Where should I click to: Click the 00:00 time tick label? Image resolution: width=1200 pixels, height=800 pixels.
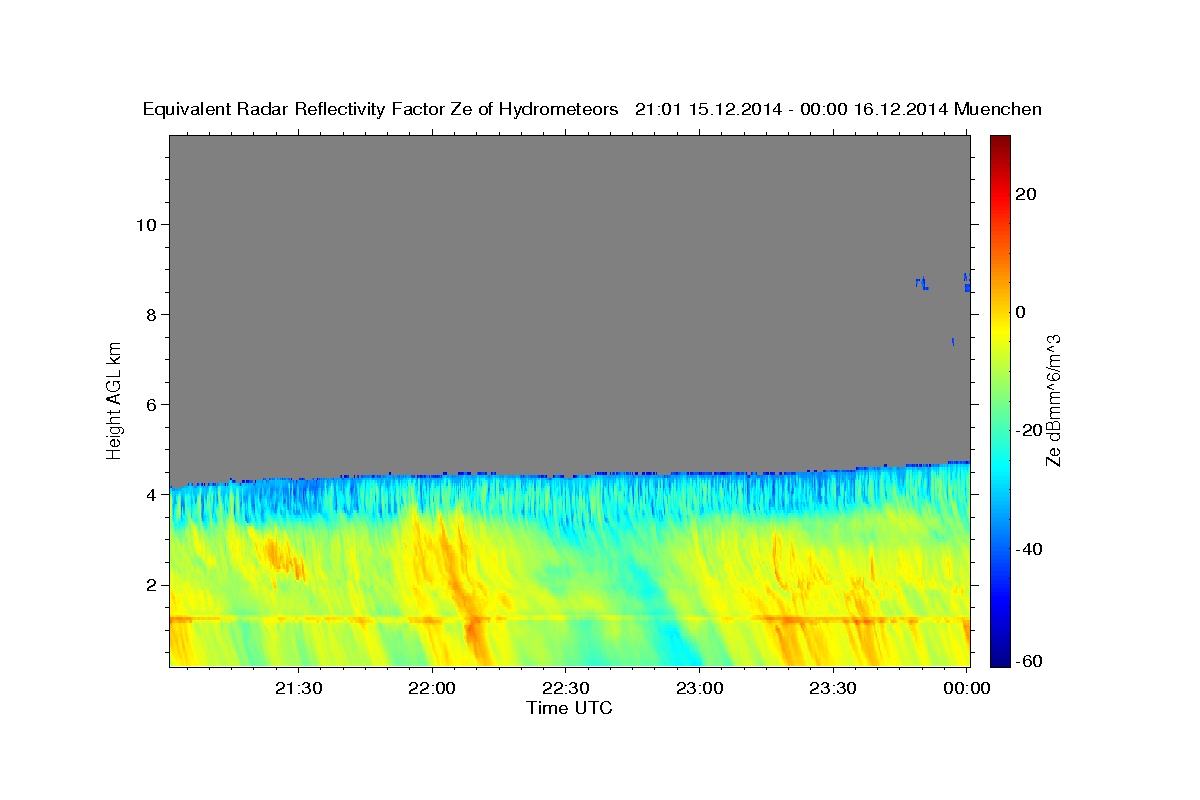[967, 688]
